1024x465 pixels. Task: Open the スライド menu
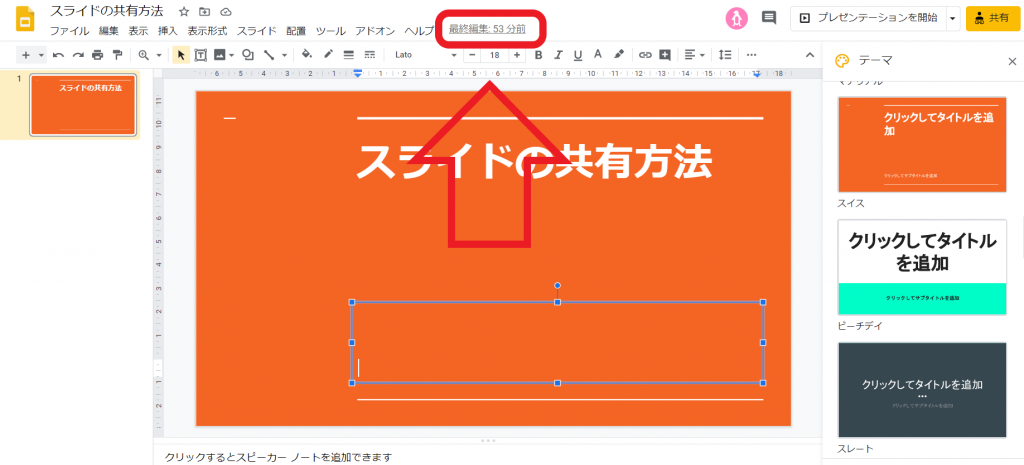point(257,31)
